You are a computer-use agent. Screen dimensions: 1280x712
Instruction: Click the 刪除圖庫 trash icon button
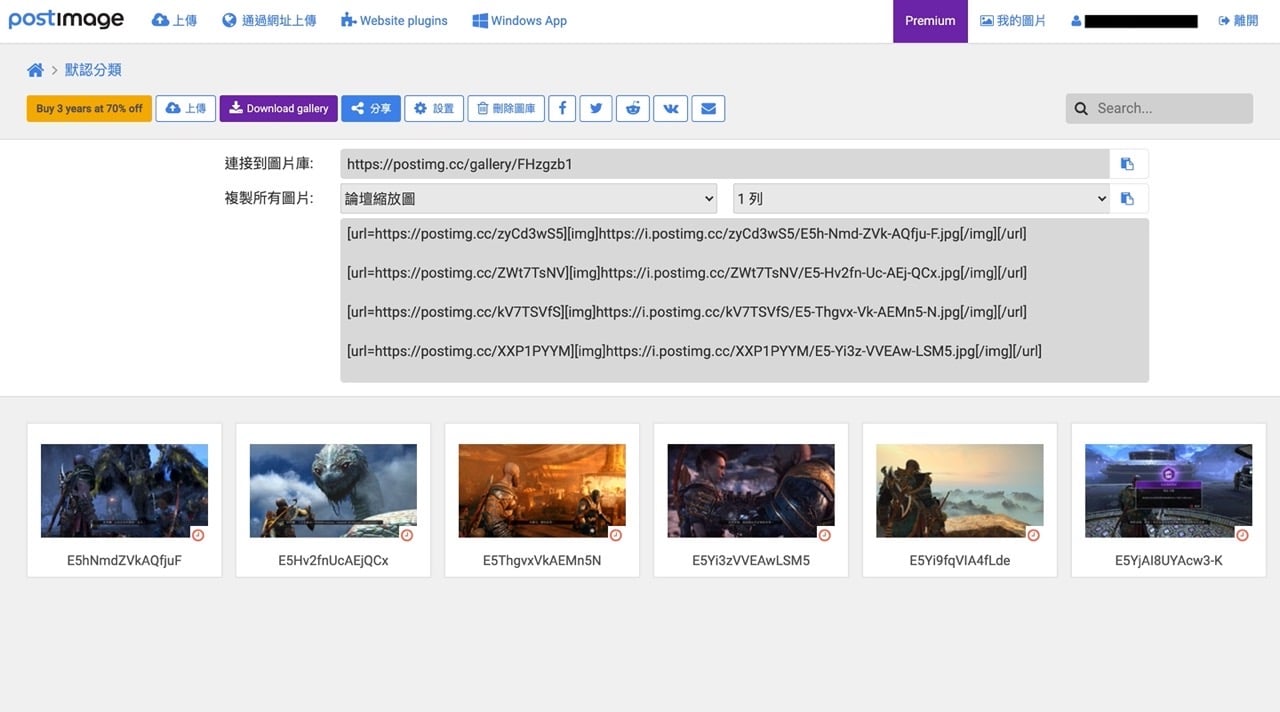click(x=506, y=108)
